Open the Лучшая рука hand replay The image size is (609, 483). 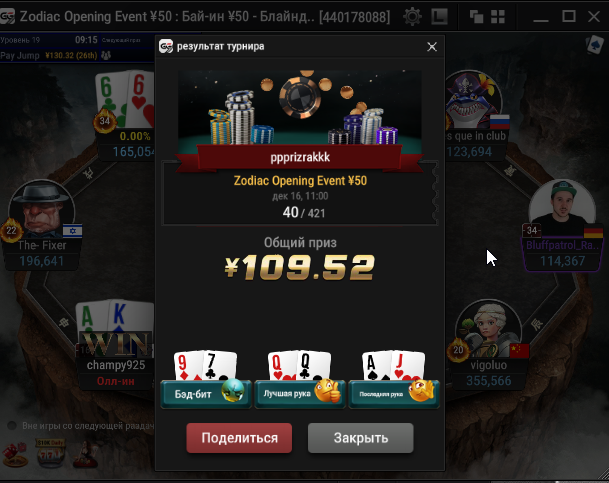[300, 394]
